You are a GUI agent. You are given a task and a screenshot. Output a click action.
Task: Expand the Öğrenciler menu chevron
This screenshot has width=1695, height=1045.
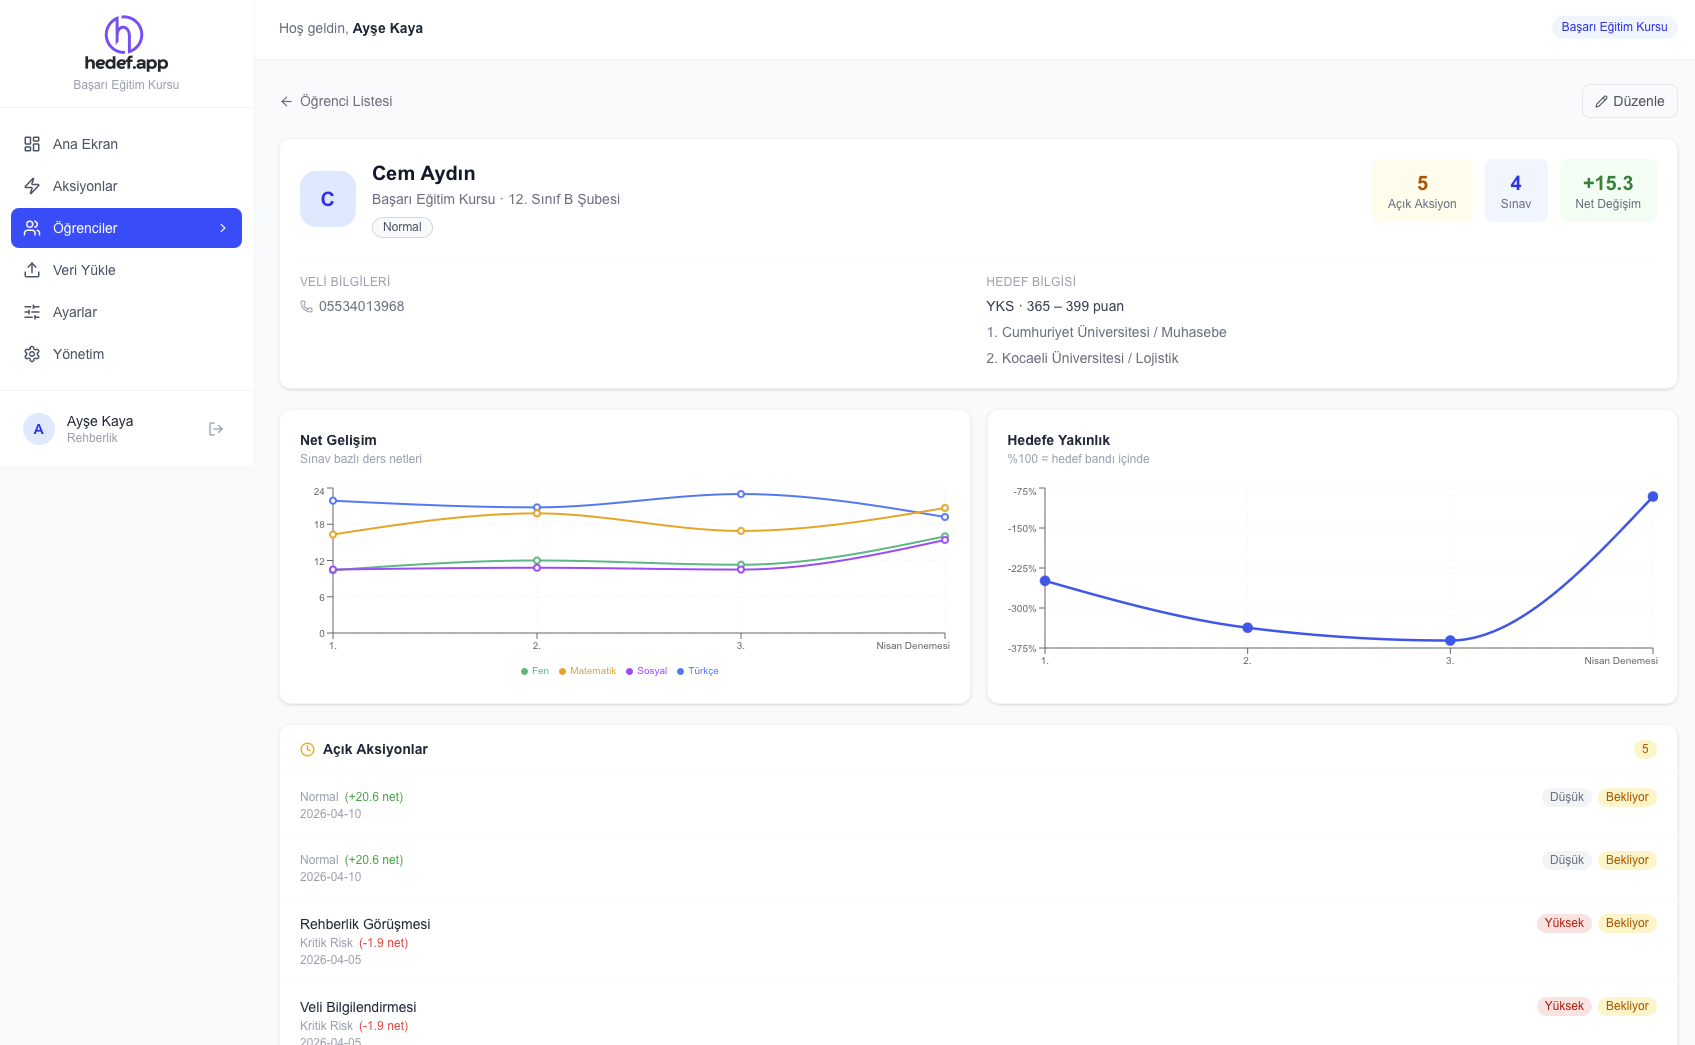(x=223, y=228)
